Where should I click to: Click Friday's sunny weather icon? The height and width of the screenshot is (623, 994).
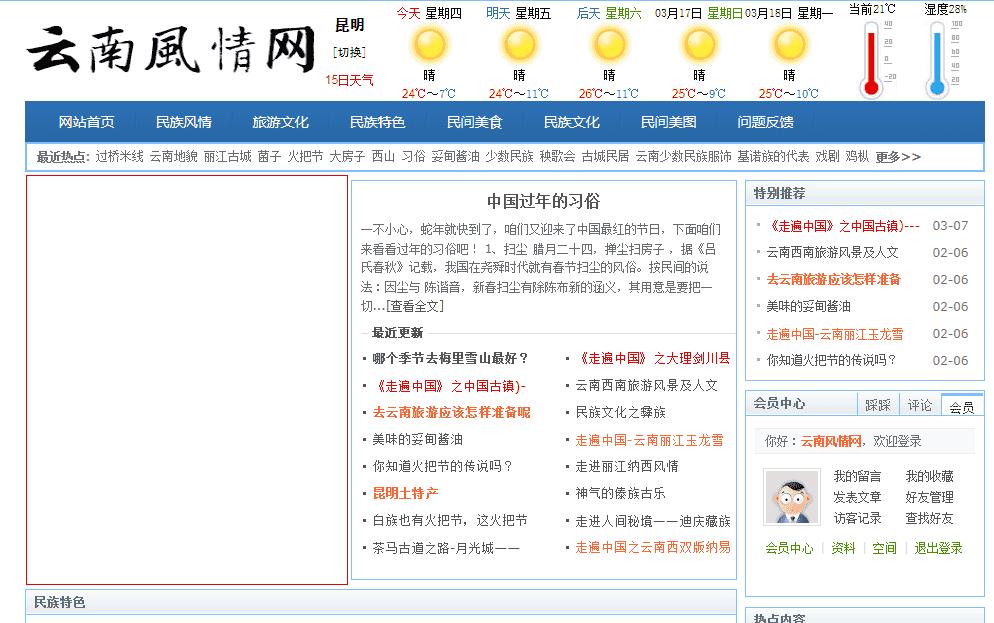coord(520,46)
